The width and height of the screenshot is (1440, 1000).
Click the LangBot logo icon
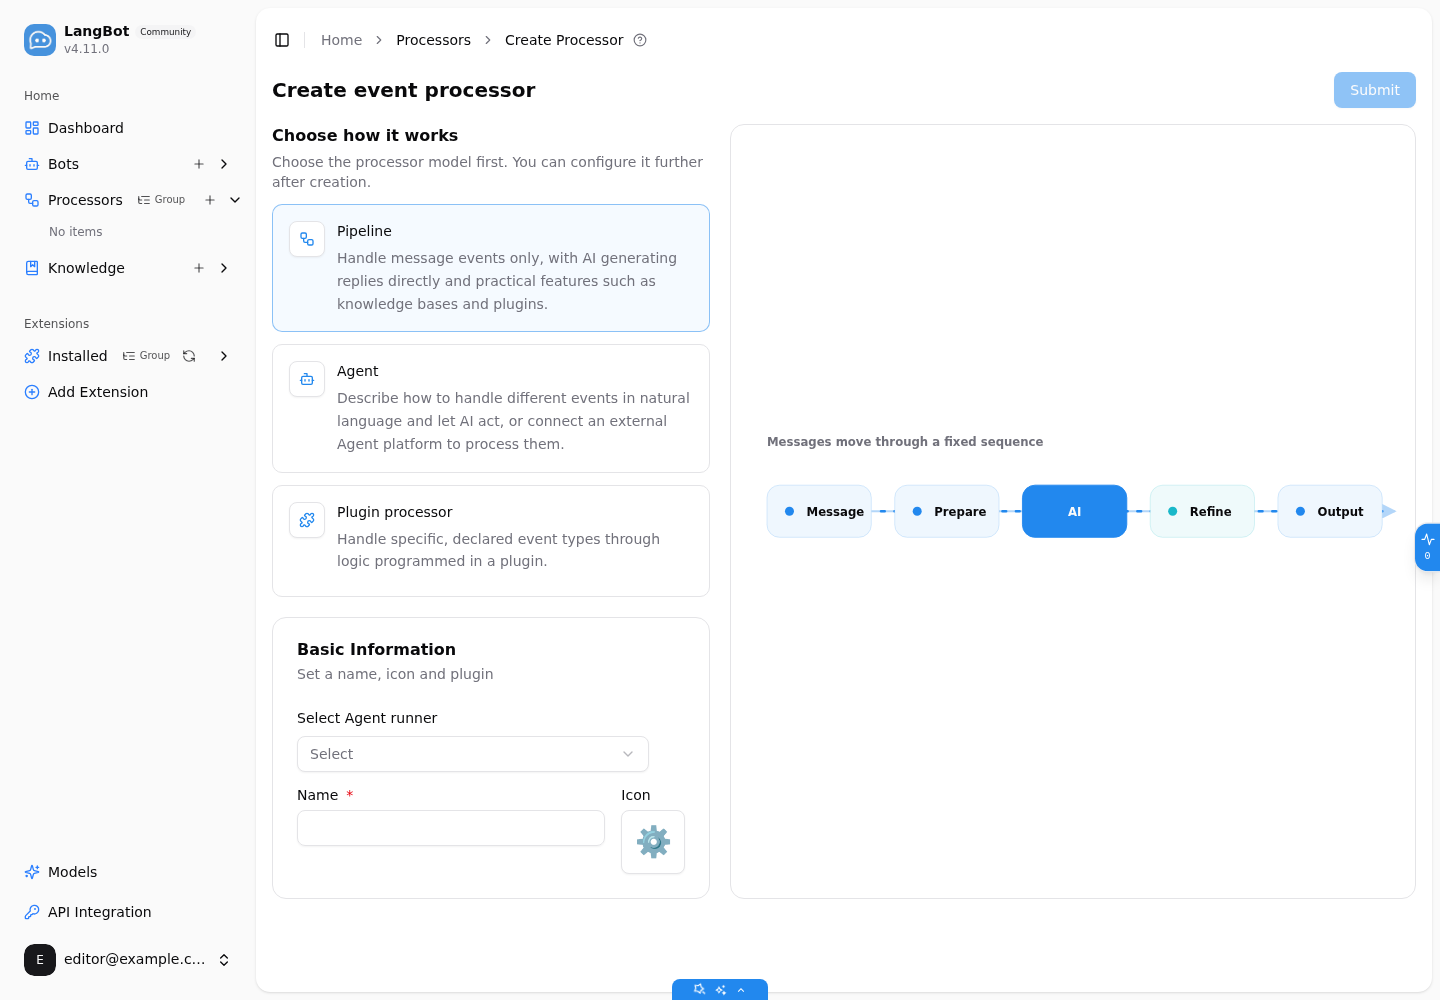(40, 40)
